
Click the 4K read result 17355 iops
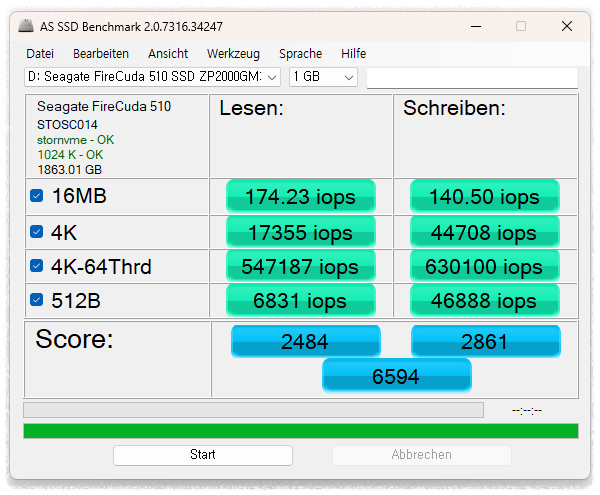click(x=301, y=232)
